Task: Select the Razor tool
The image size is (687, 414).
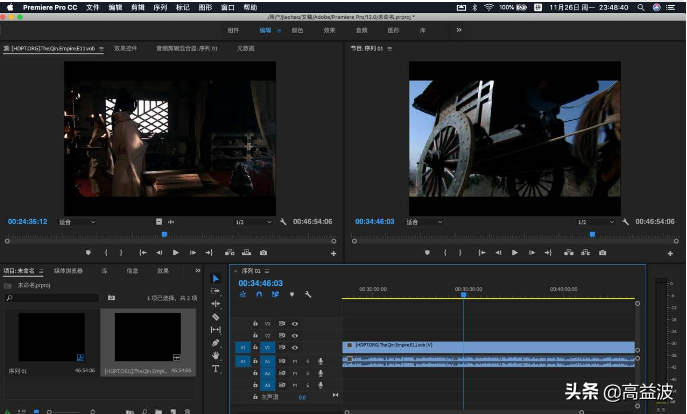Action: pos(216,317)
